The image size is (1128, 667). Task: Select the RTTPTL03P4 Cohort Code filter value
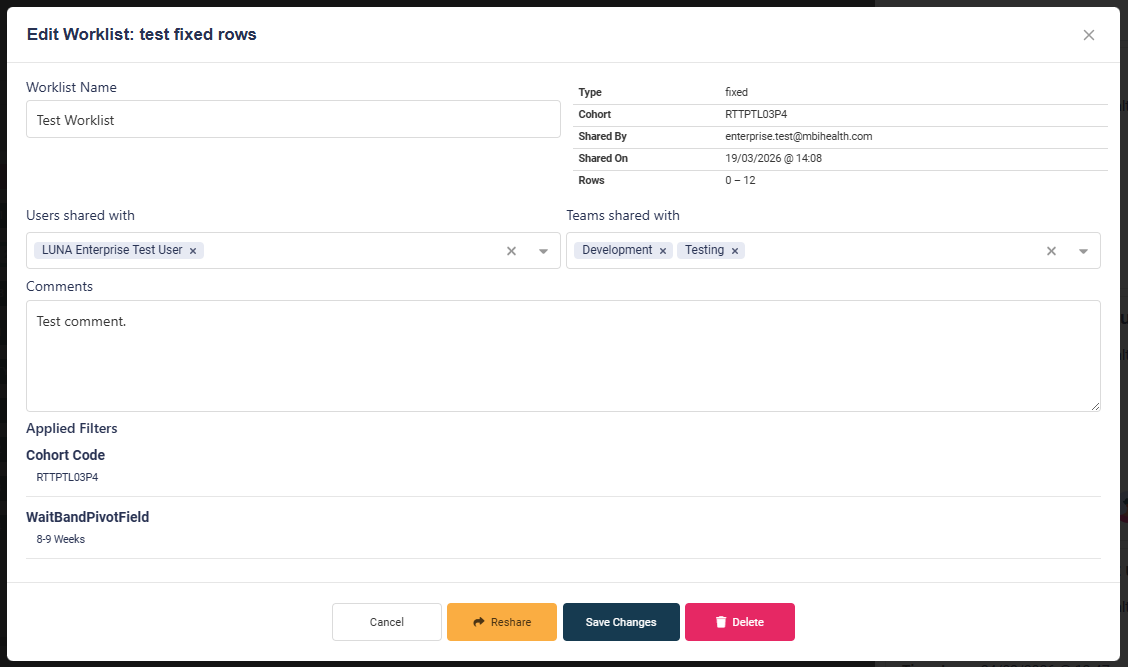coord(66,477)
